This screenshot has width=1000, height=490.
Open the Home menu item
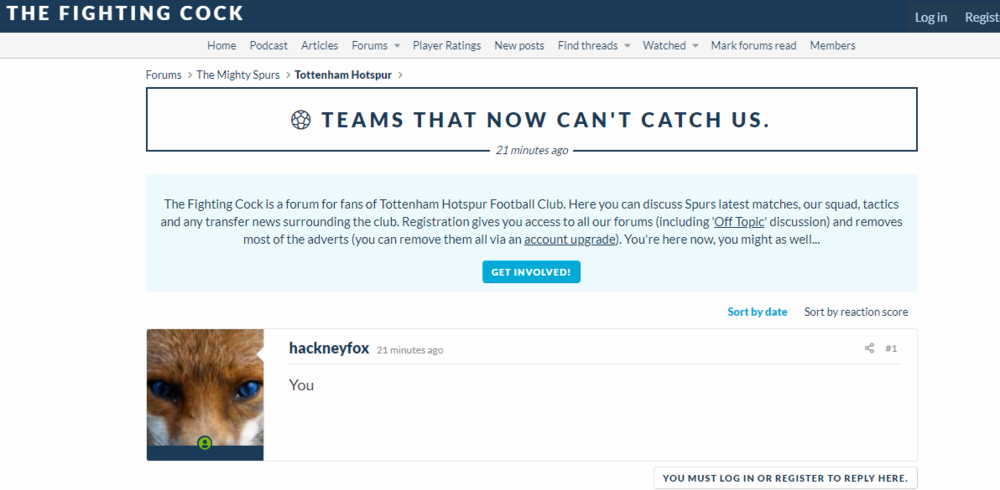221,45
